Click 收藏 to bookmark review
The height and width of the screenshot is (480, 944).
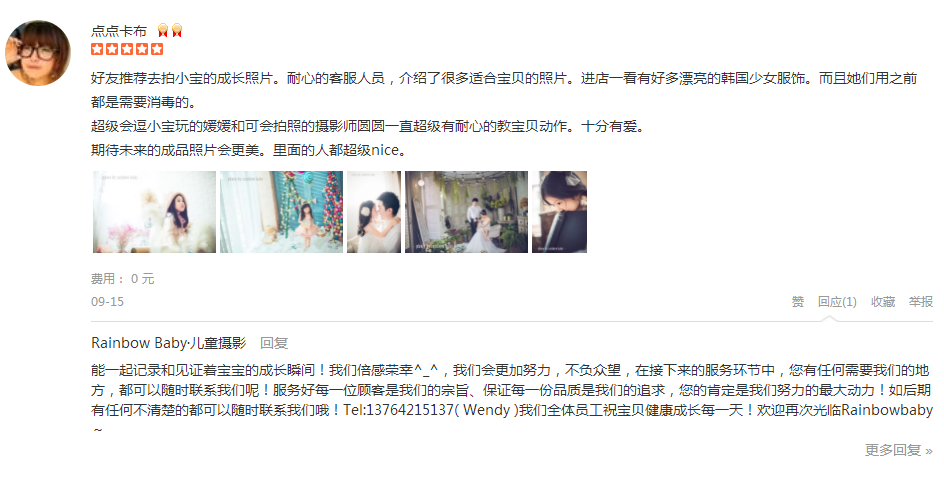pos(883,302)
